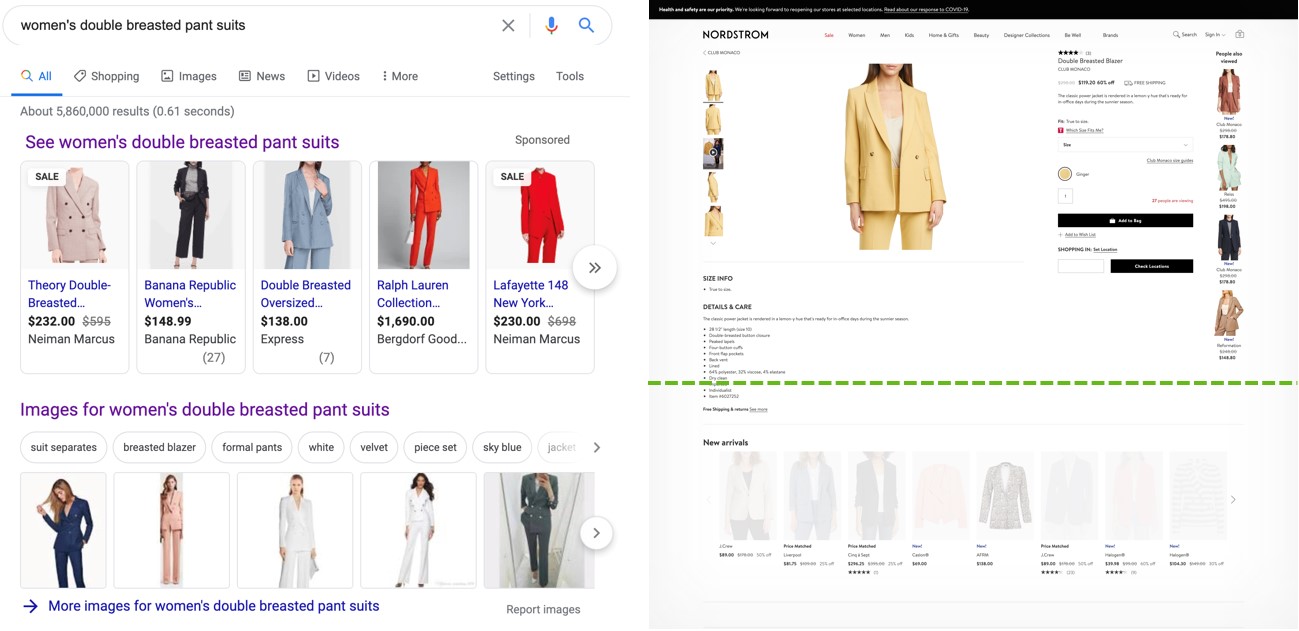
Task: Open Club Monaco size guides link
Action: point(1169,160)
